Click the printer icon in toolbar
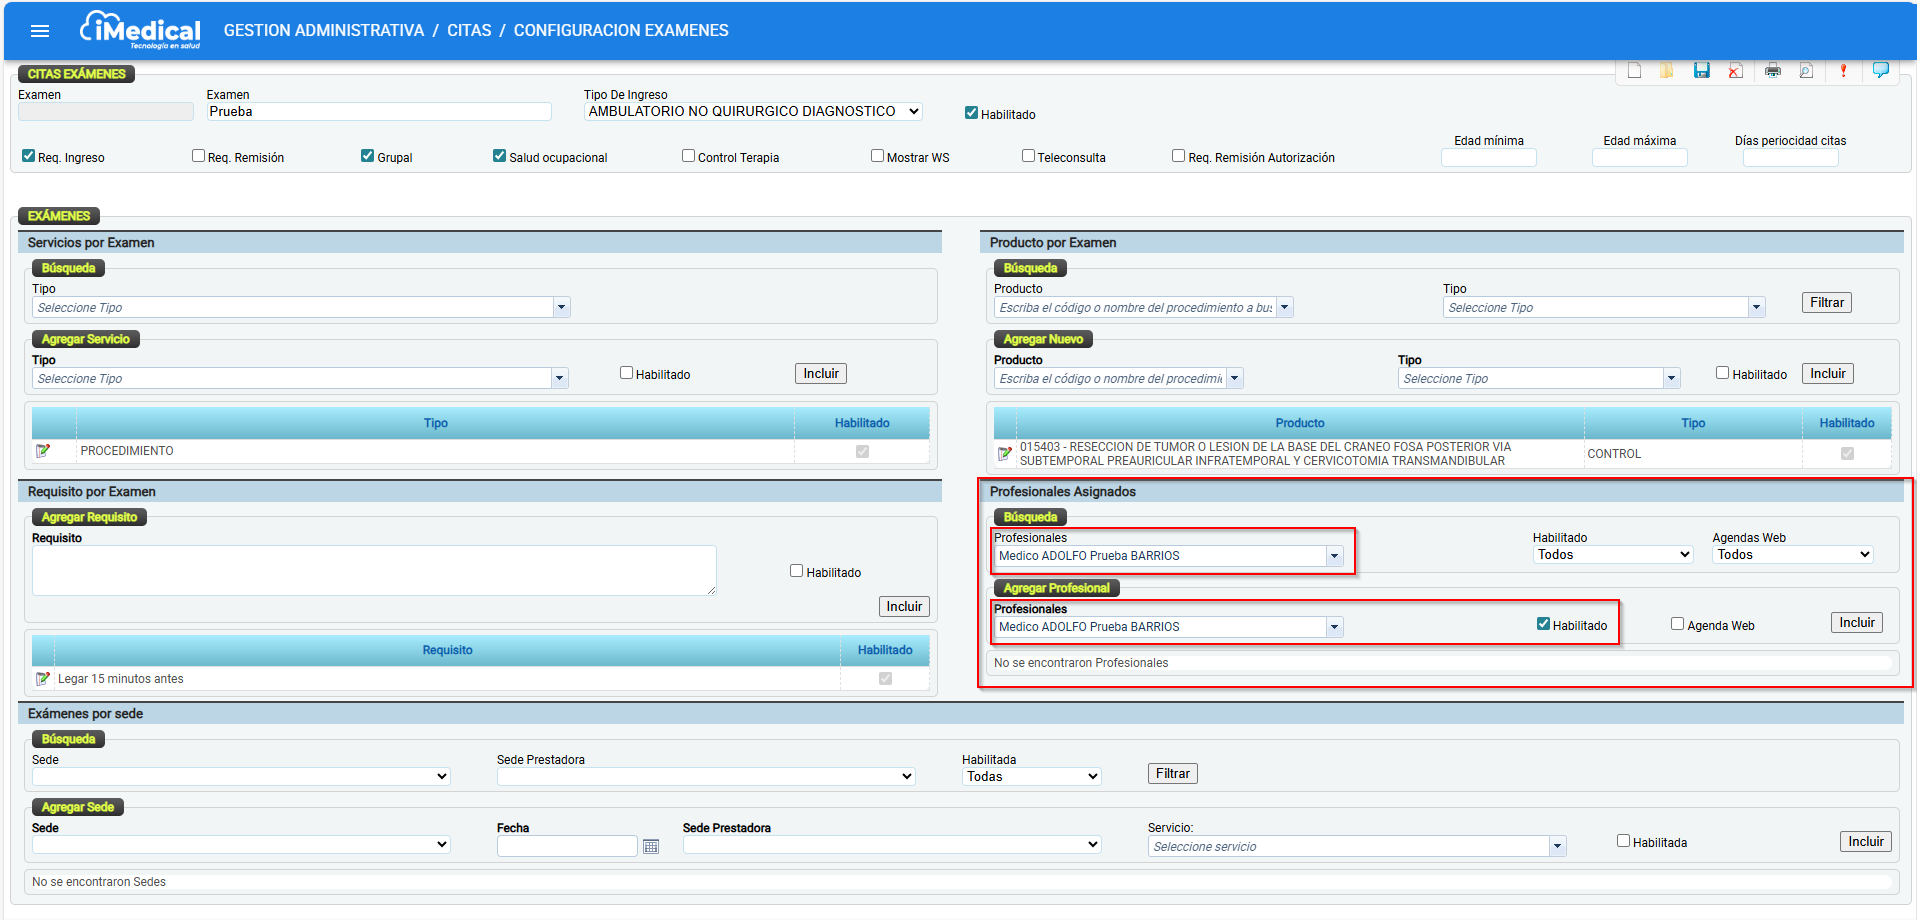The width and height of the screenshot is (1917, 920). [1772, 70]
